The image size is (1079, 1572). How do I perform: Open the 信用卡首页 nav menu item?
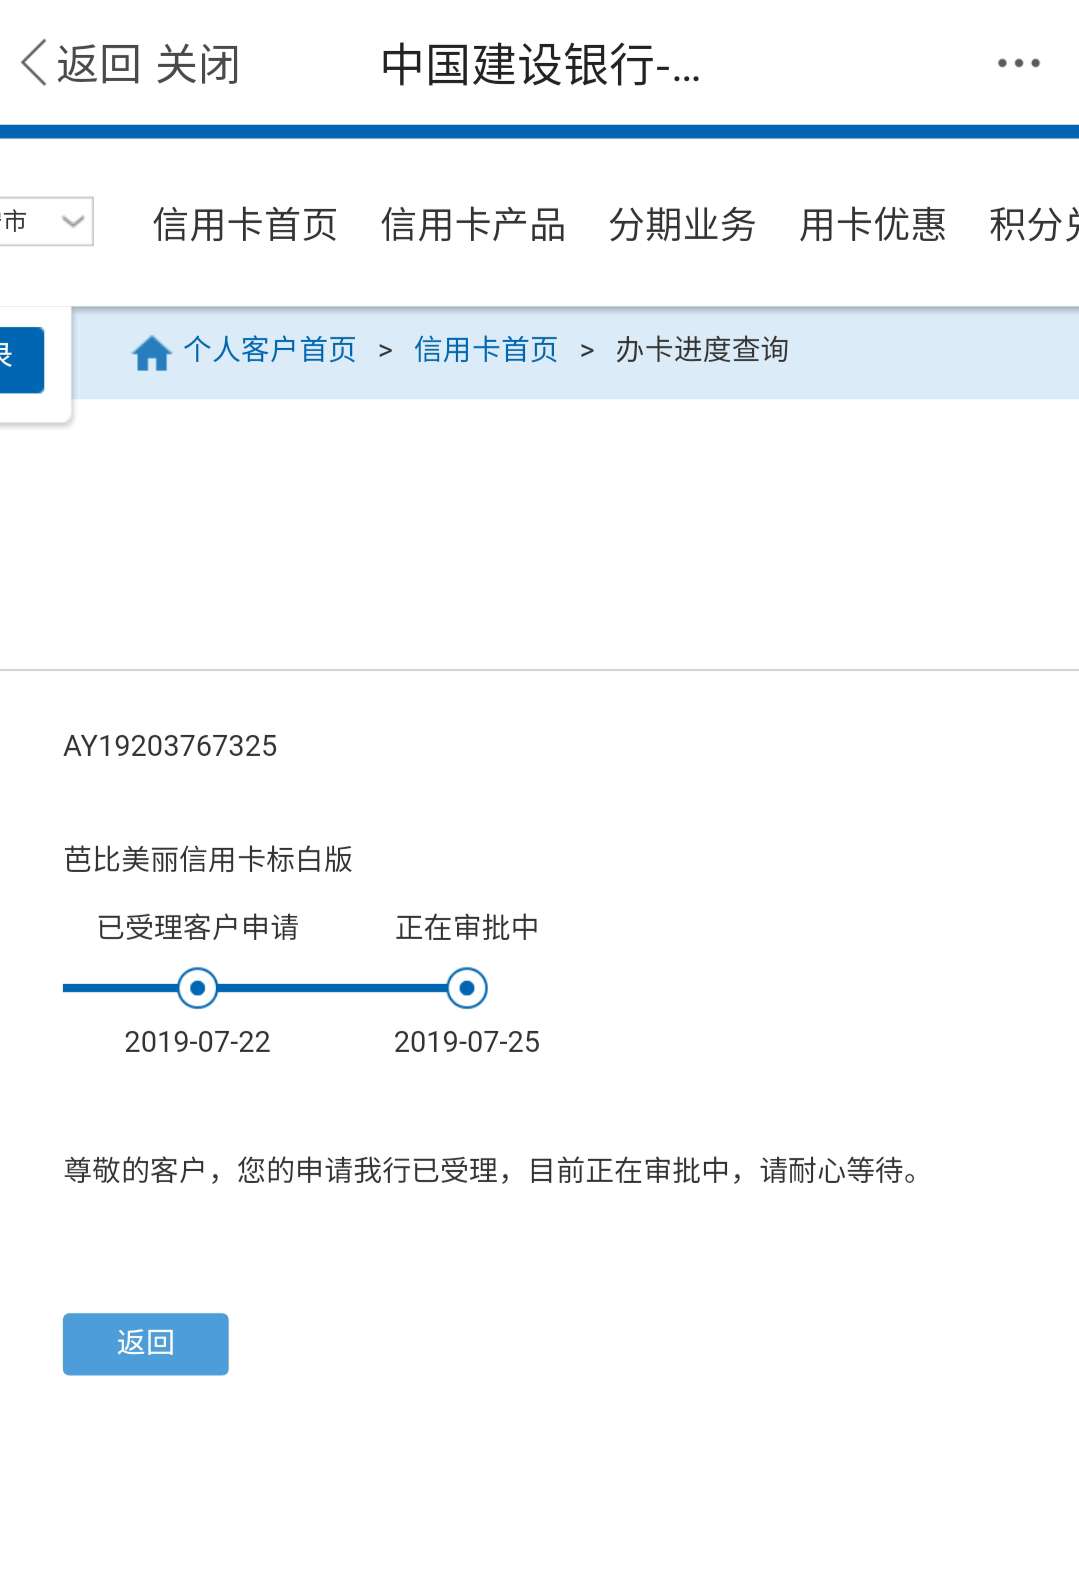click(245, 225)
